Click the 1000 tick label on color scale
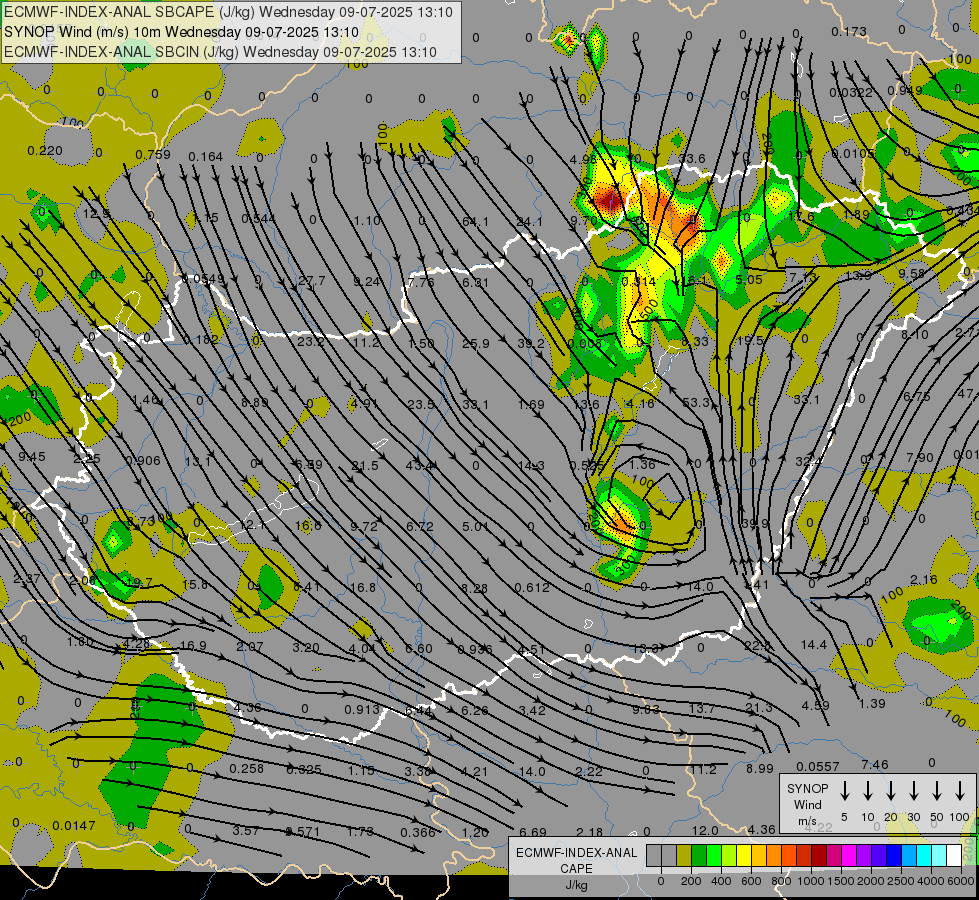The width and height of the screenshot is (979, 900). (810, 881)
